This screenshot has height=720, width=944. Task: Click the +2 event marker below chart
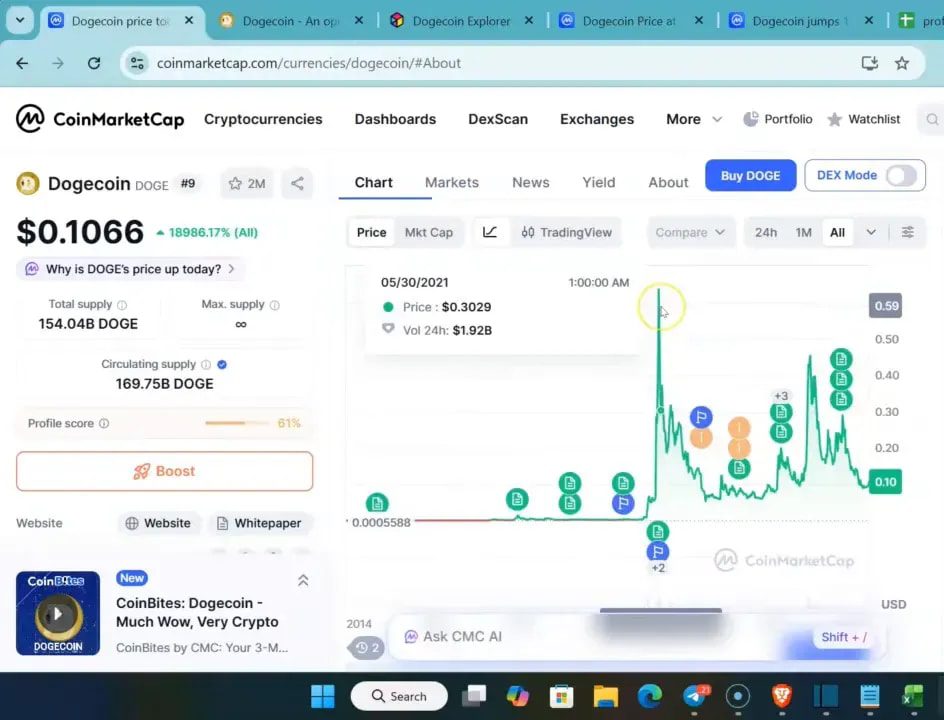pos(658,568)
